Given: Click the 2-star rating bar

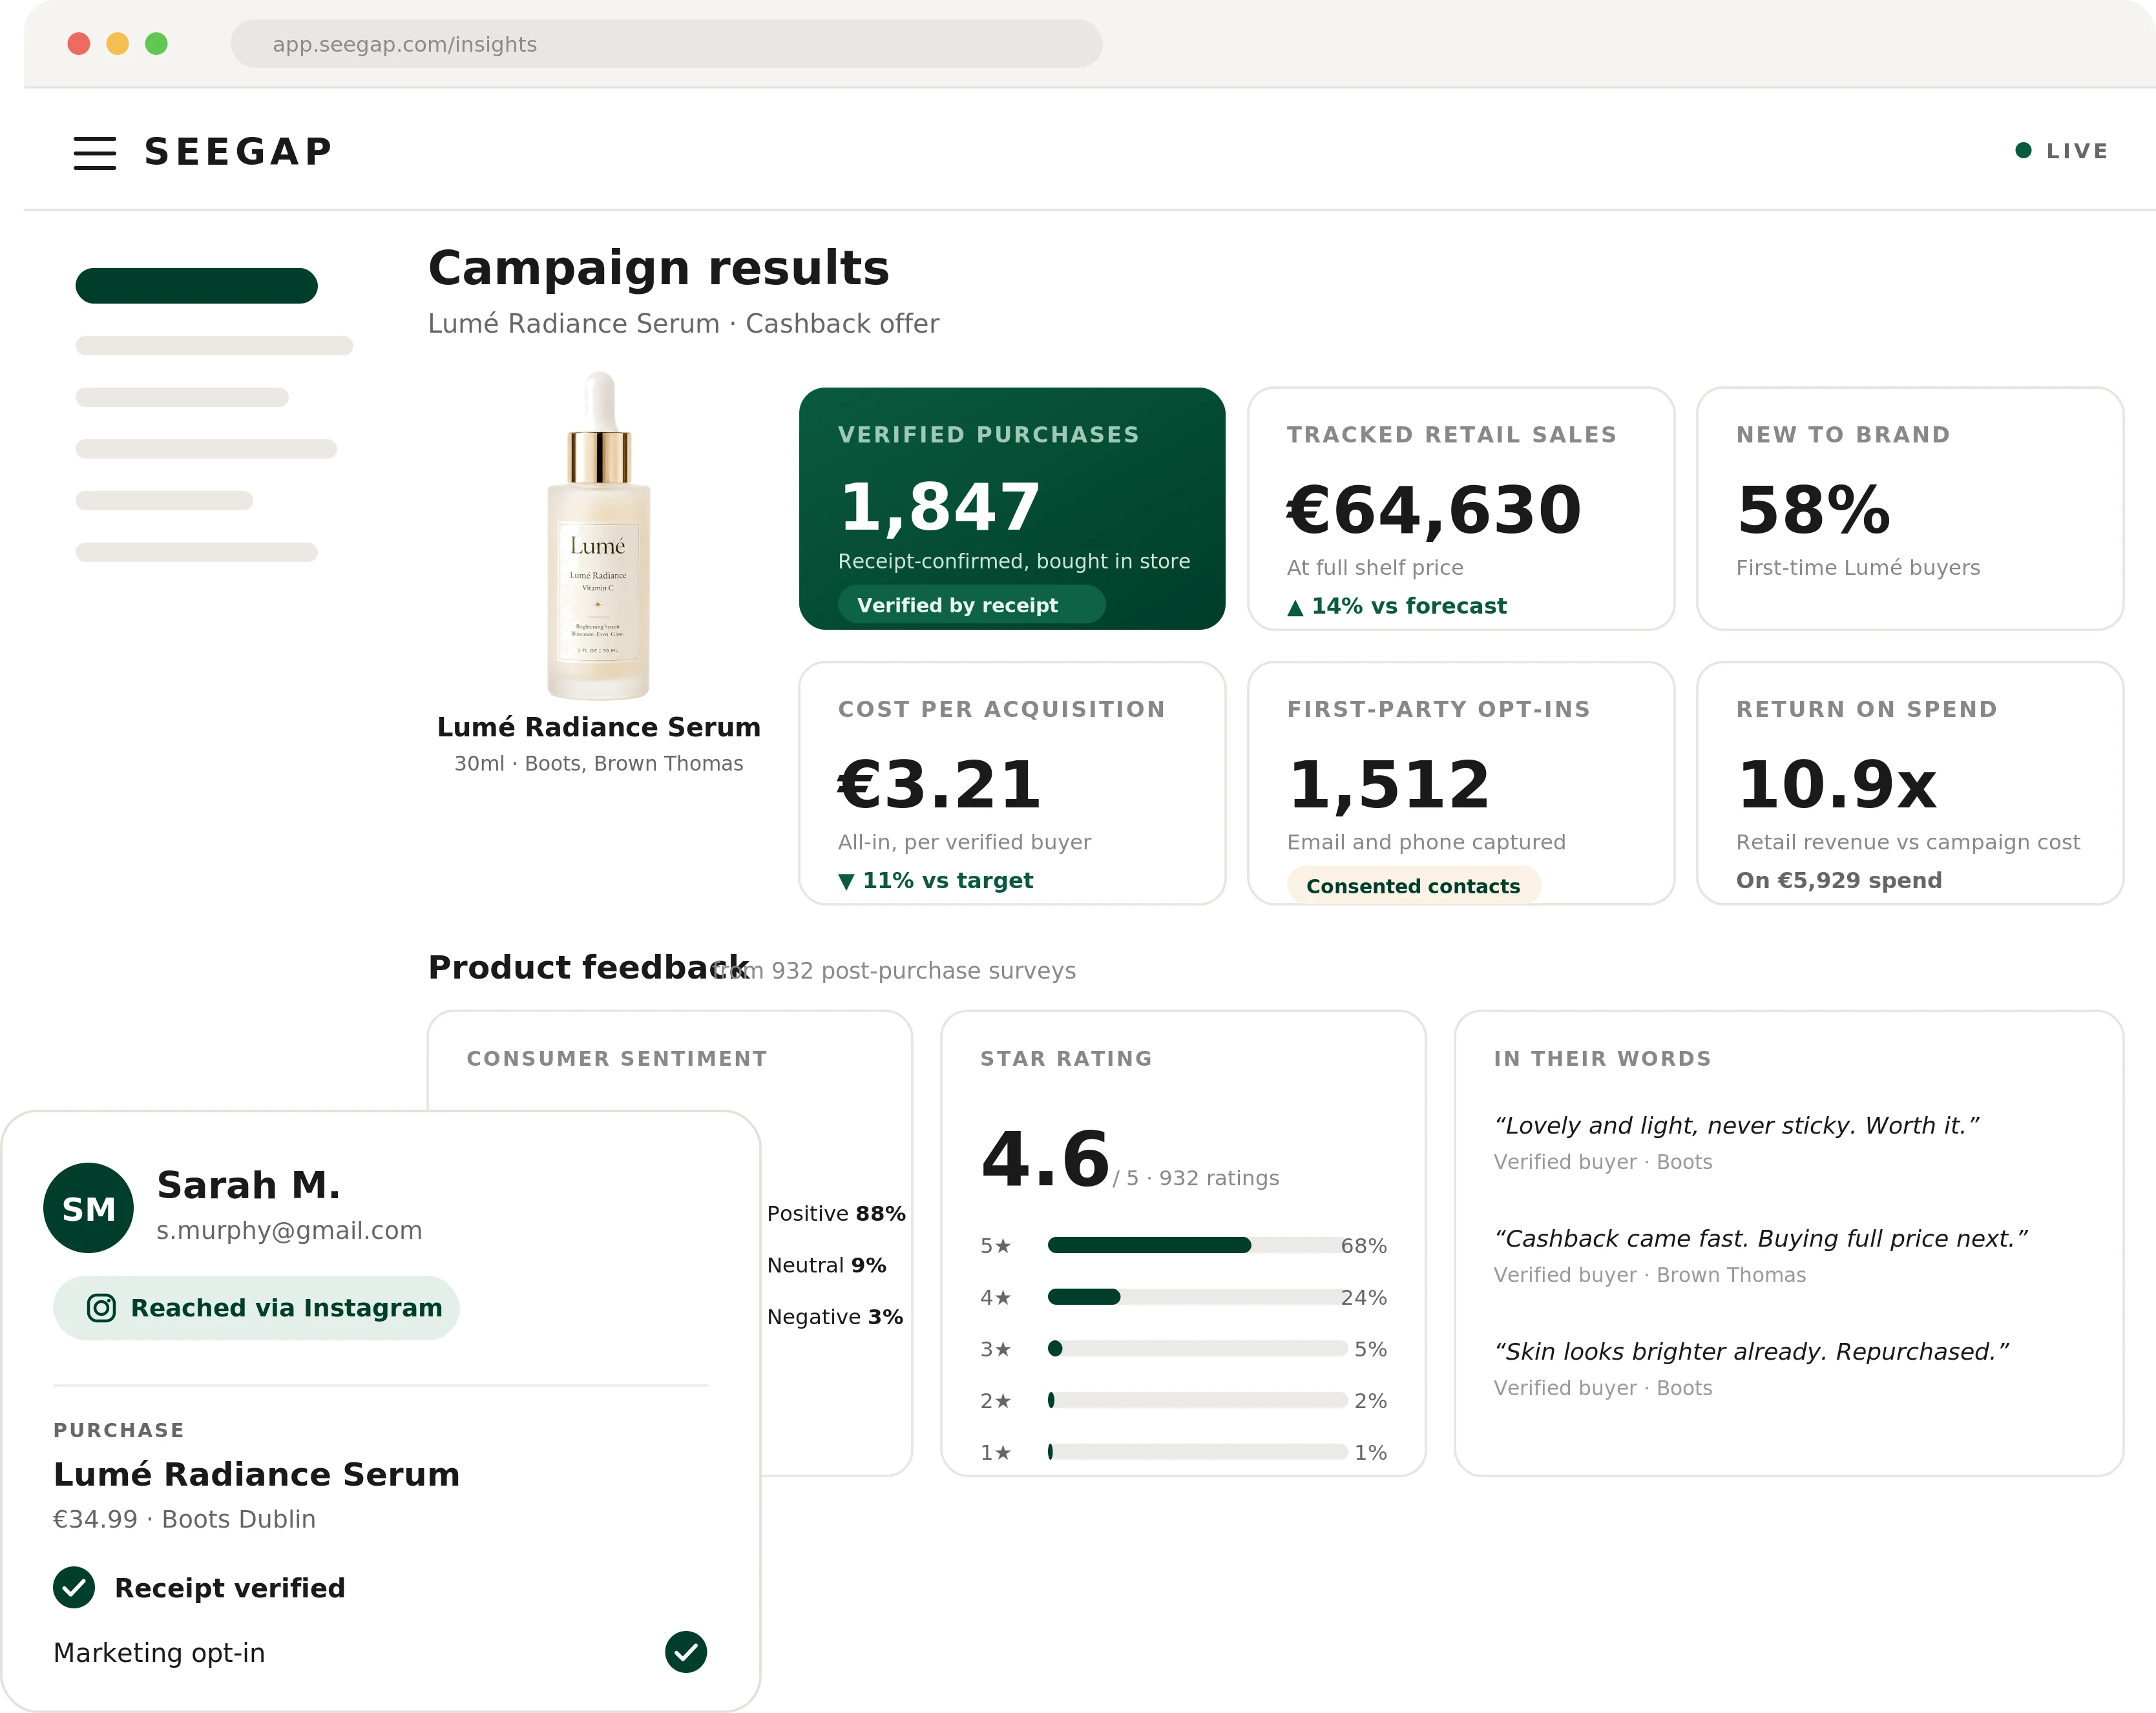Looking at the screenshot, I should [x=1197, y=1400].
